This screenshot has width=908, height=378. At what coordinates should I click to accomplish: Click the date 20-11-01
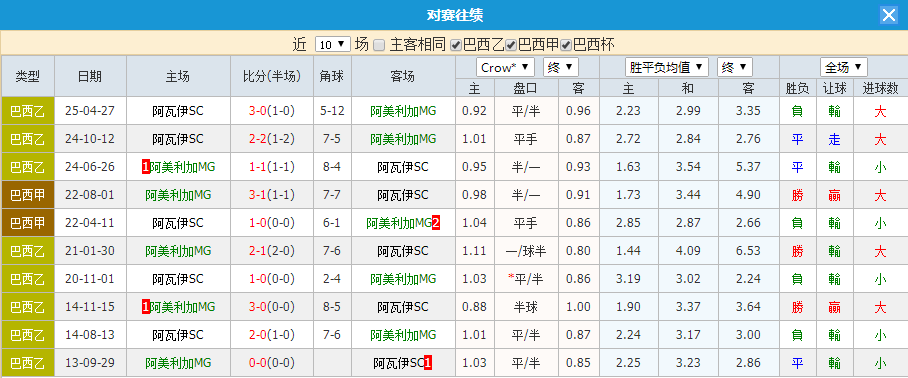point(90,279)
